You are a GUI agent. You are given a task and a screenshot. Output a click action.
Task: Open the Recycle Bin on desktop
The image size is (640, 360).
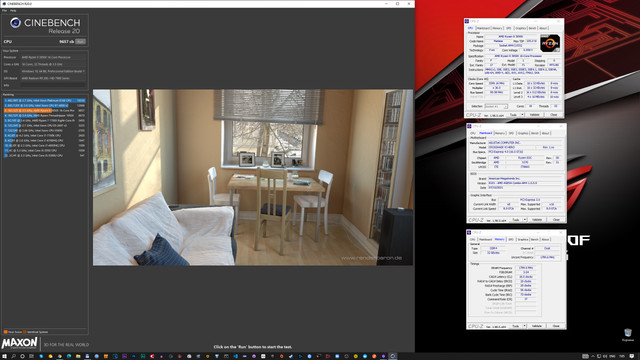click(x=628, y=335)
